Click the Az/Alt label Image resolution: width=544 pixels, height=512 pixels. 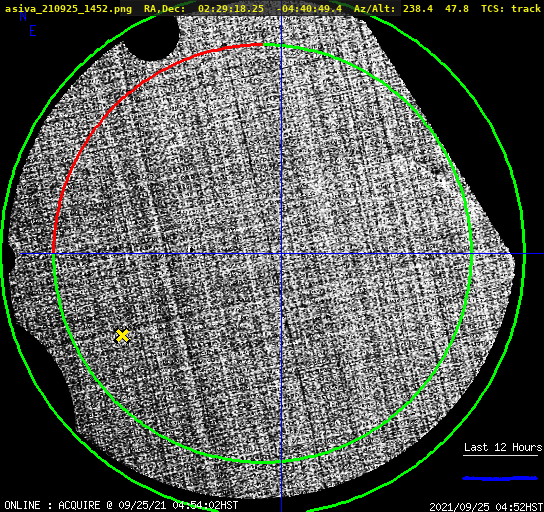(x=374, y=9)
